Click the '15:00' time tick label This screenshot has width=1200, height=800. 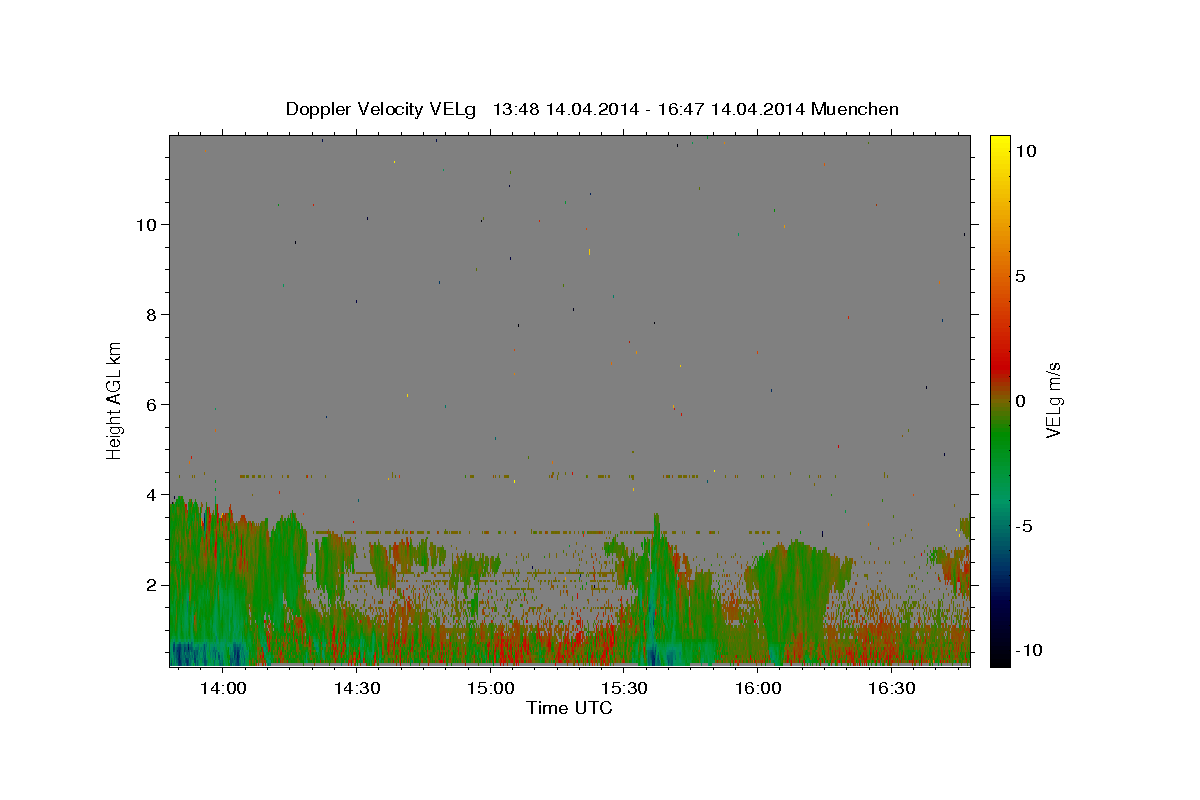pyautogui.click(x=491, y=688)
